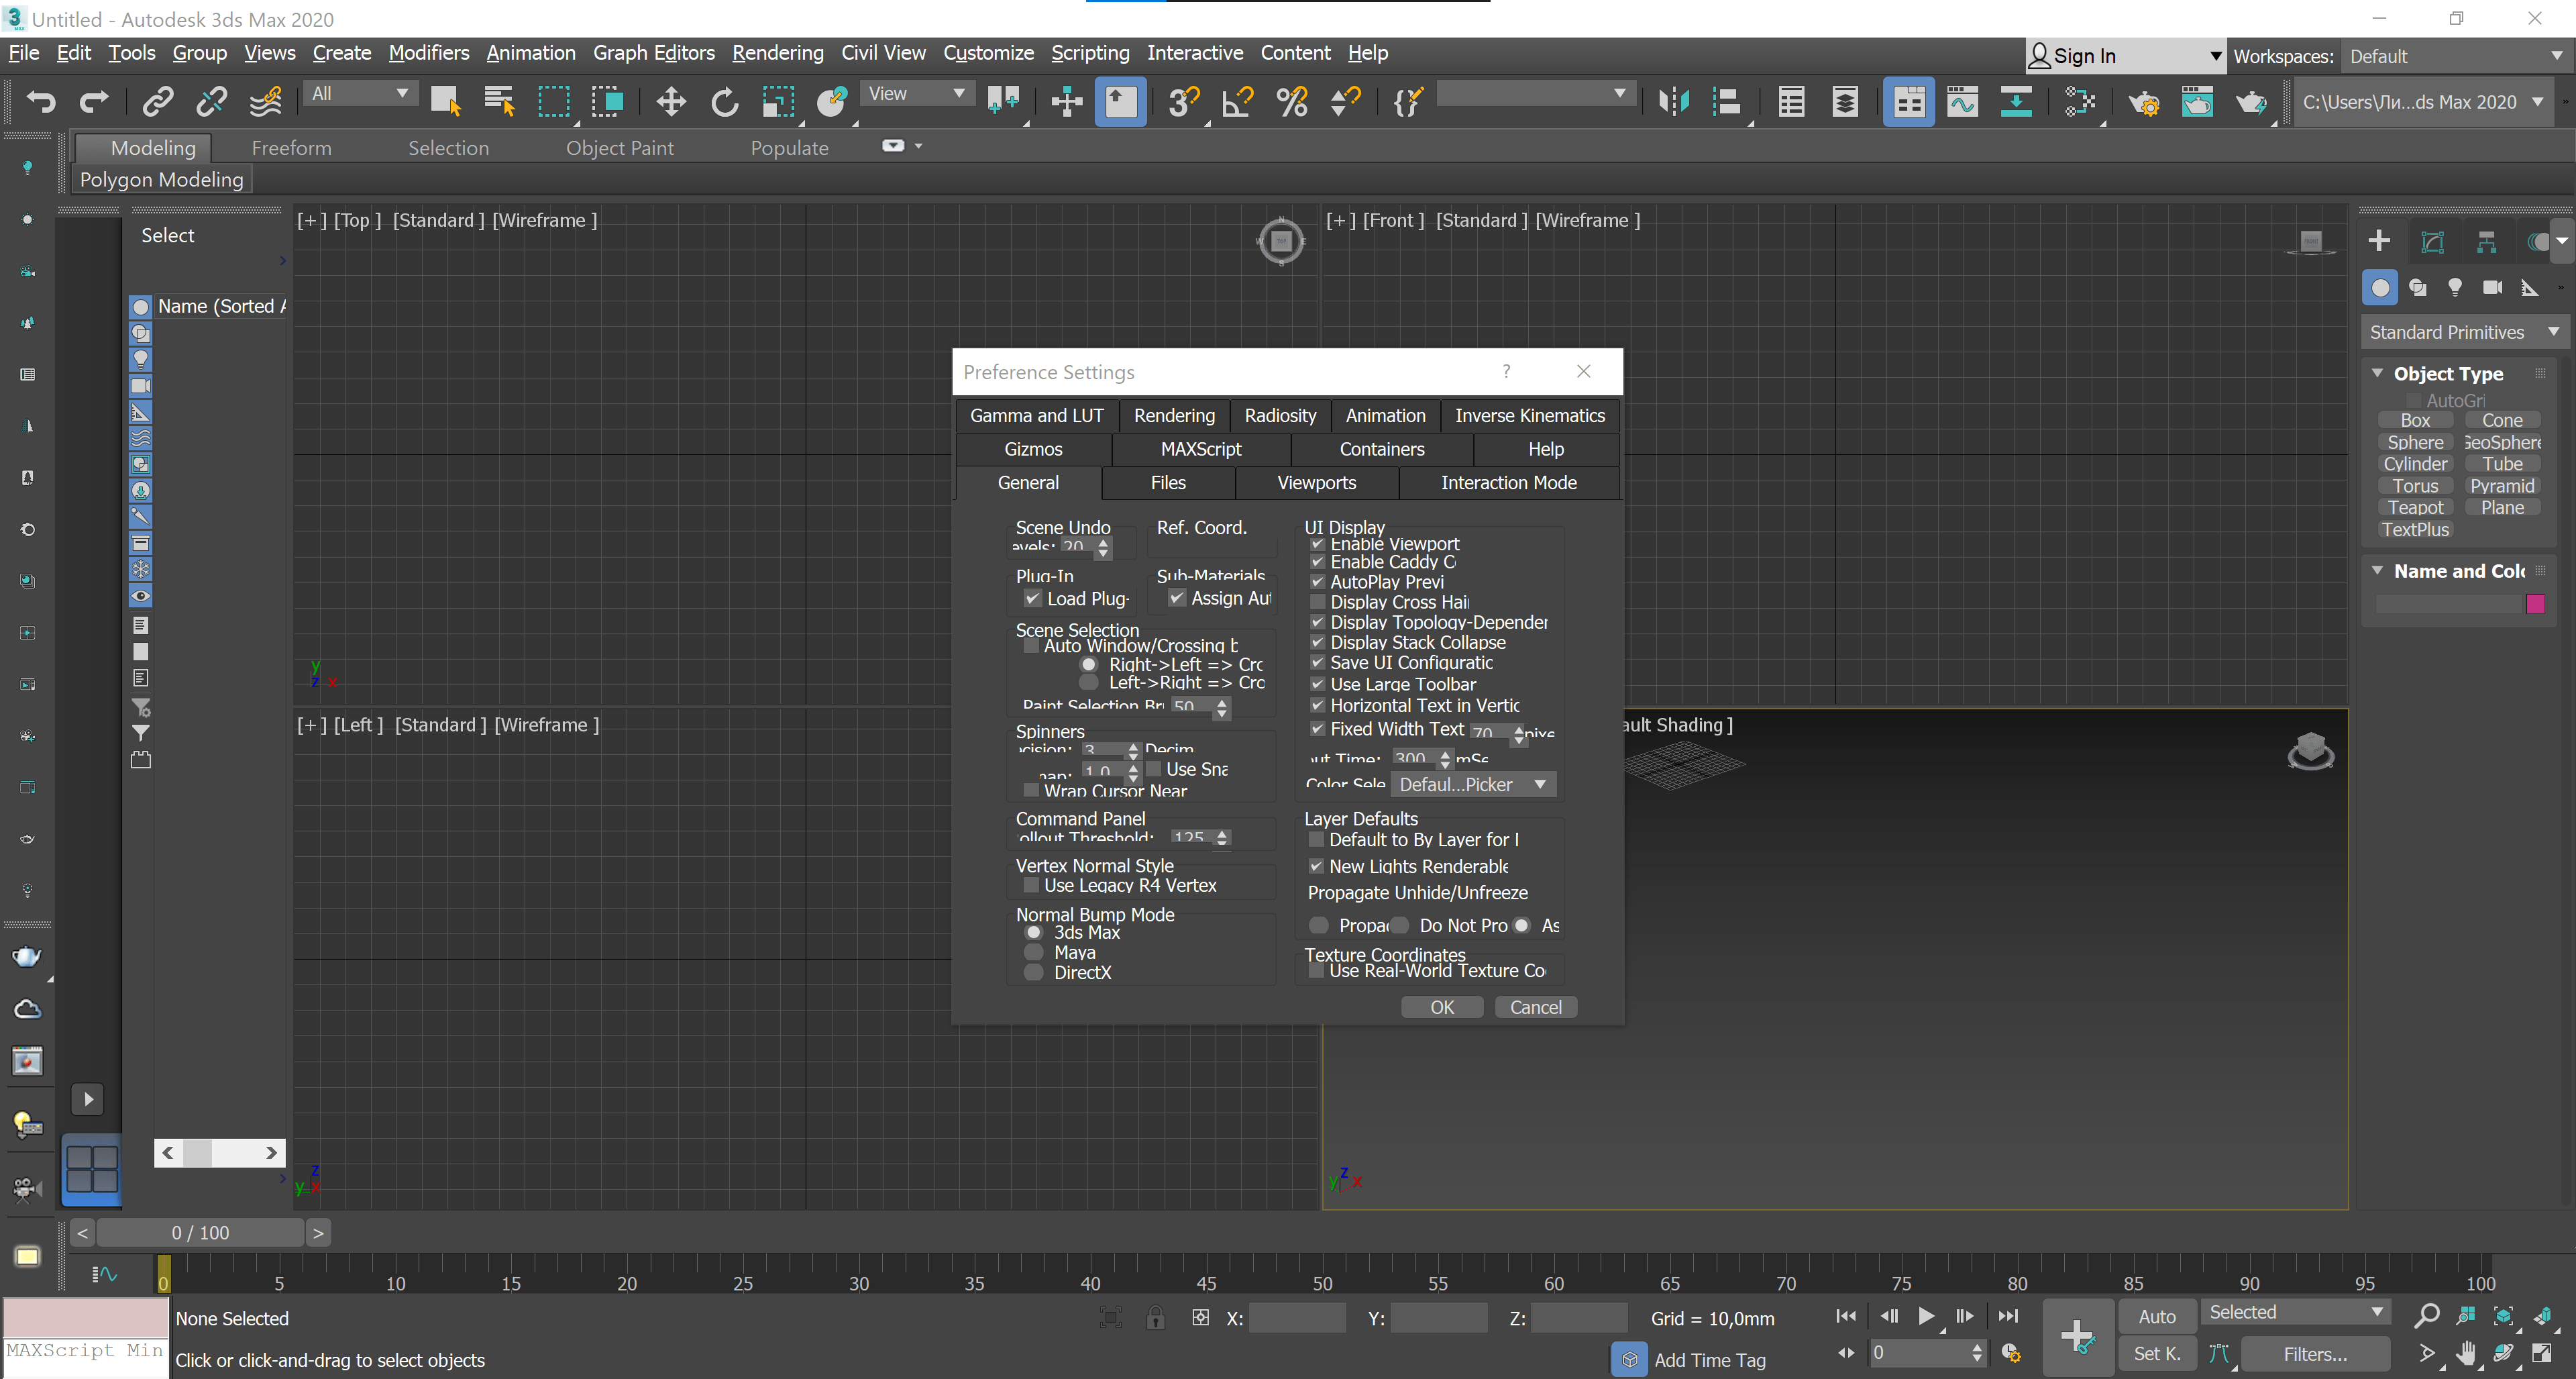The height and width of the screenshot is (1379, 2576).
Task: Click the pink object color swatch
Action: point(2535,604)
